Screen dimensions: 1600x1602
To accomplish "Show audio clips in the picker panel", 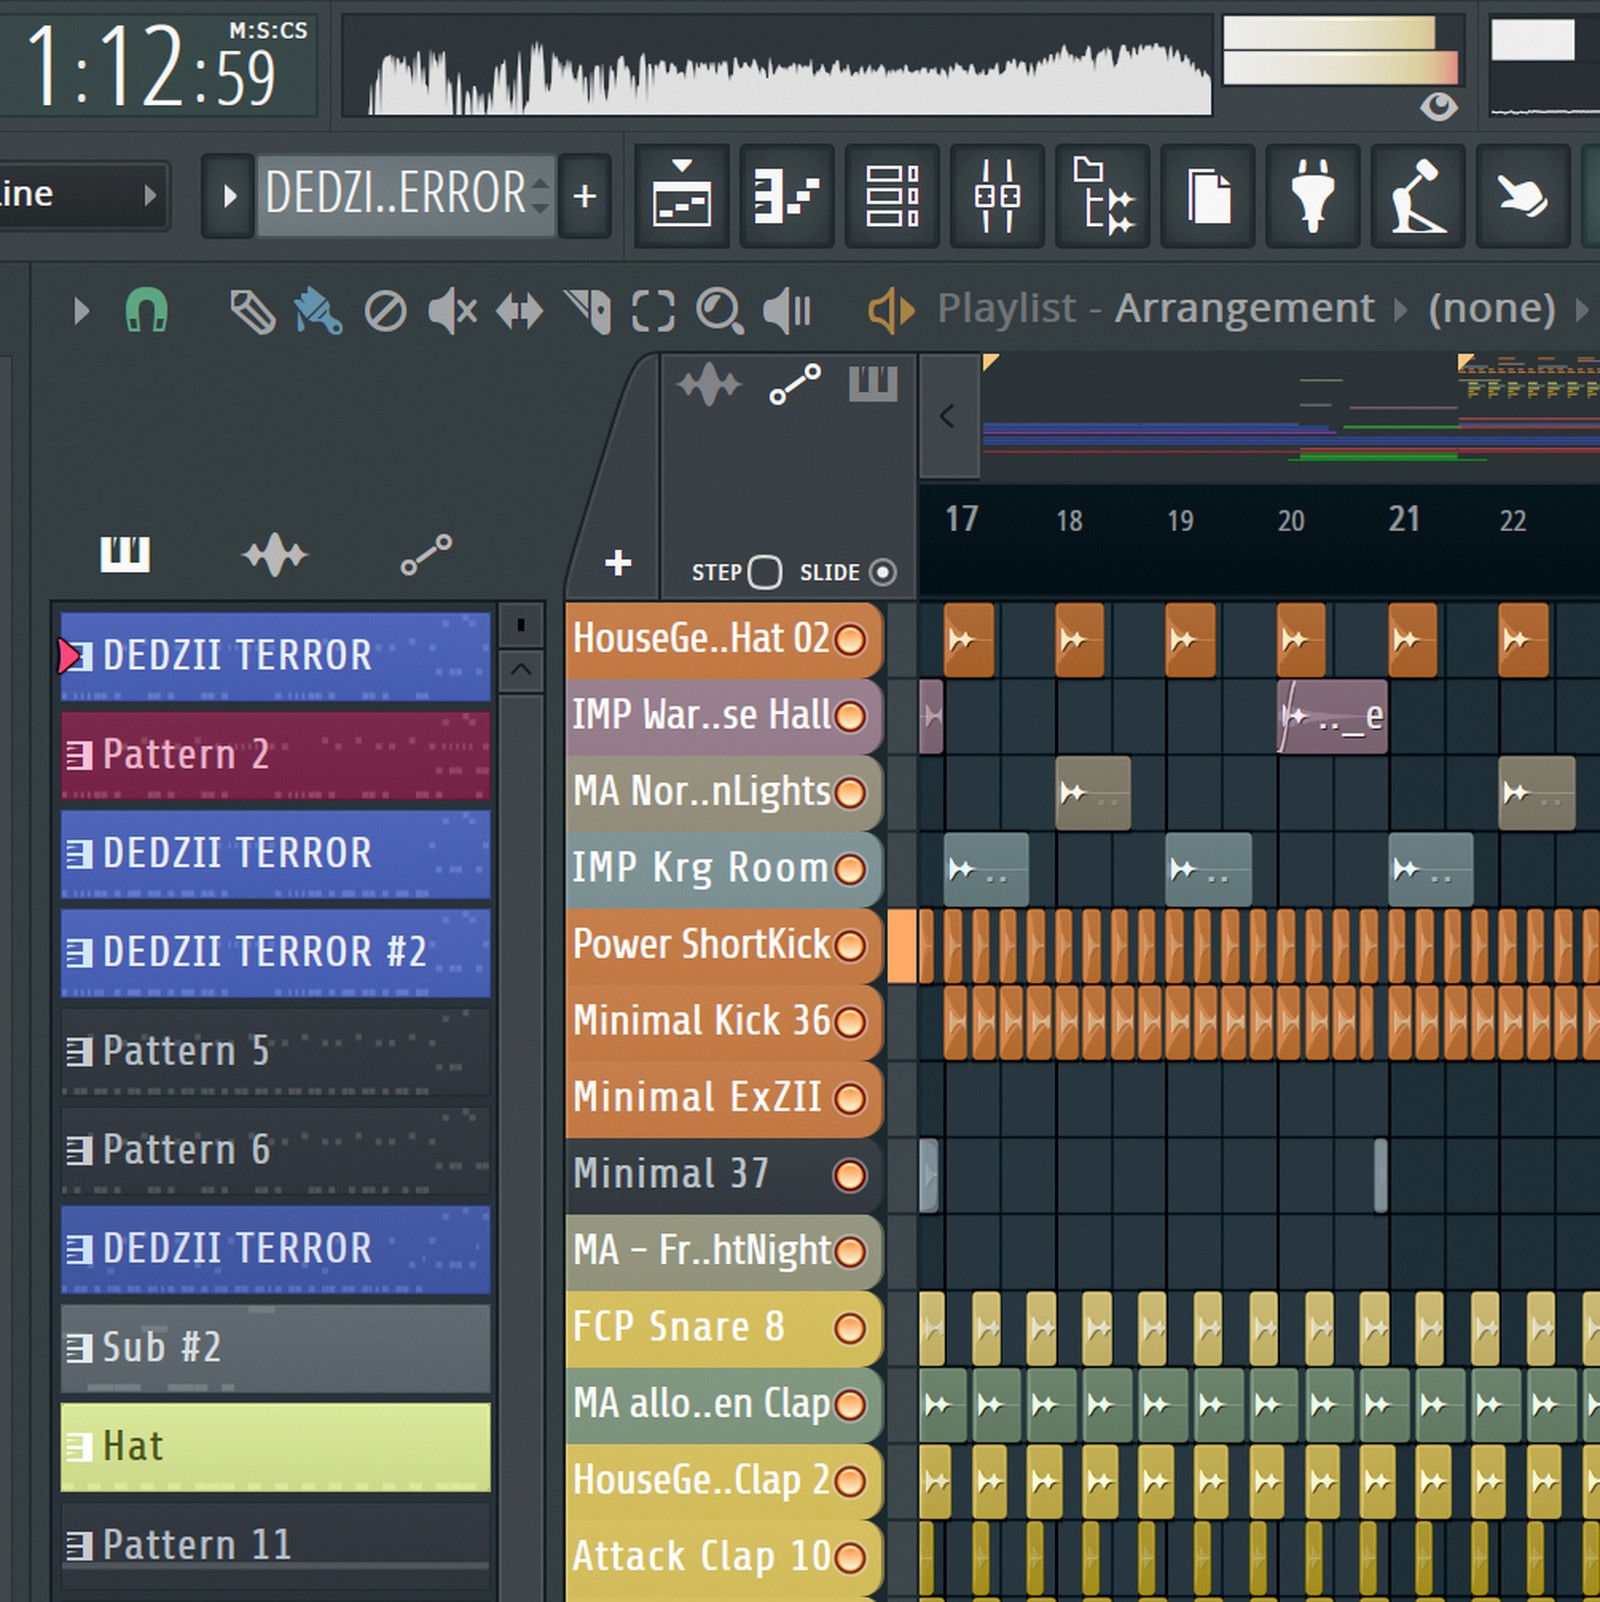I will 275,554.
